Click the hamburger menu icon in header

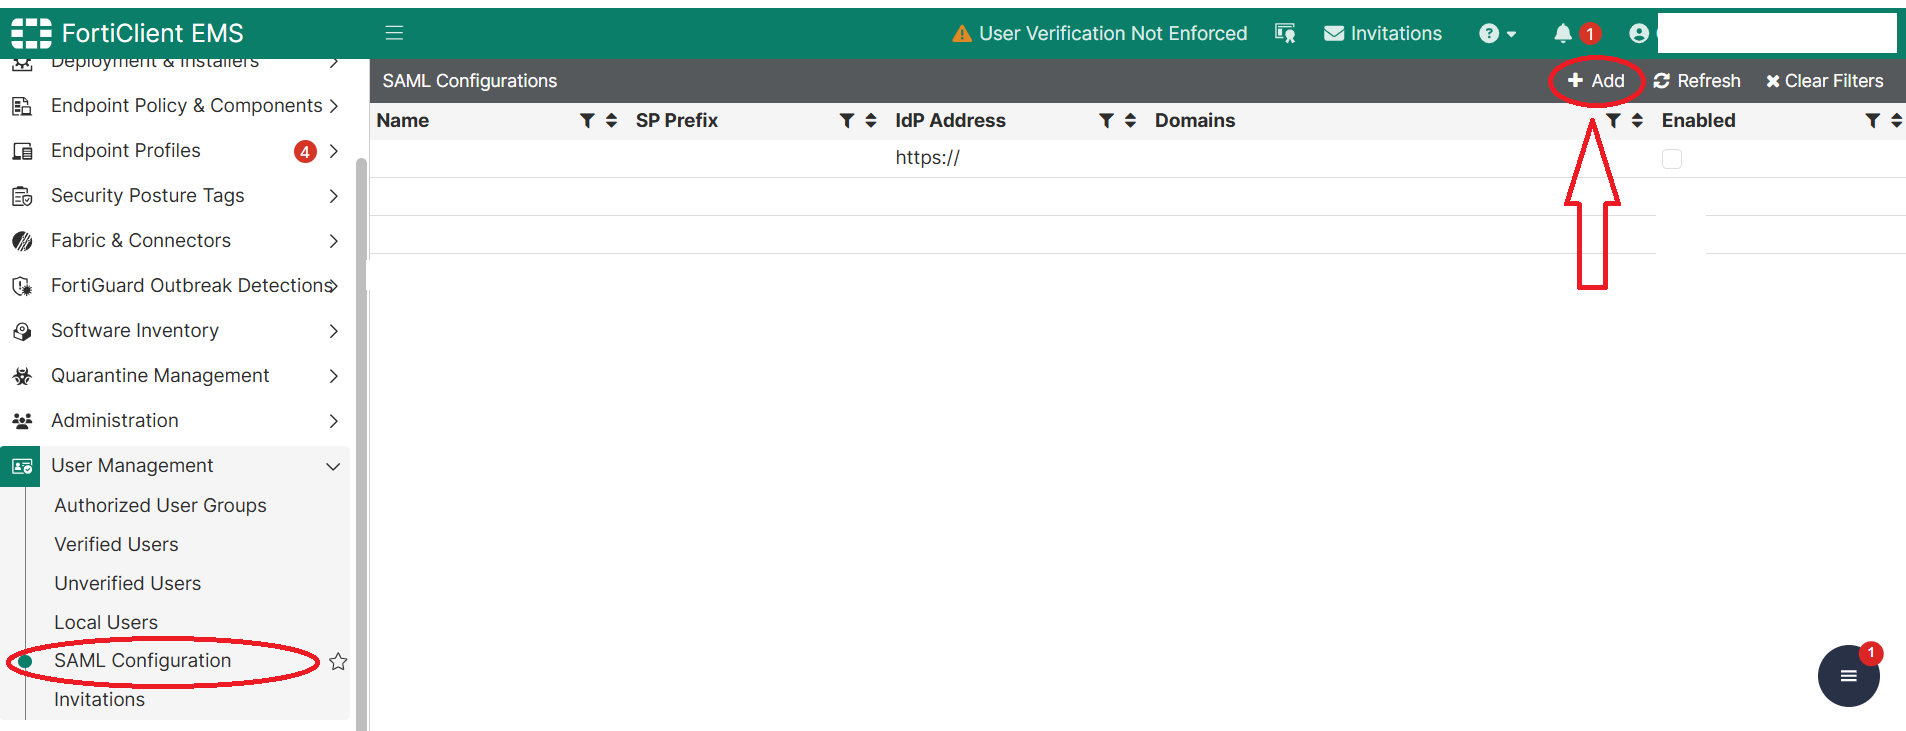pos(394,33)
